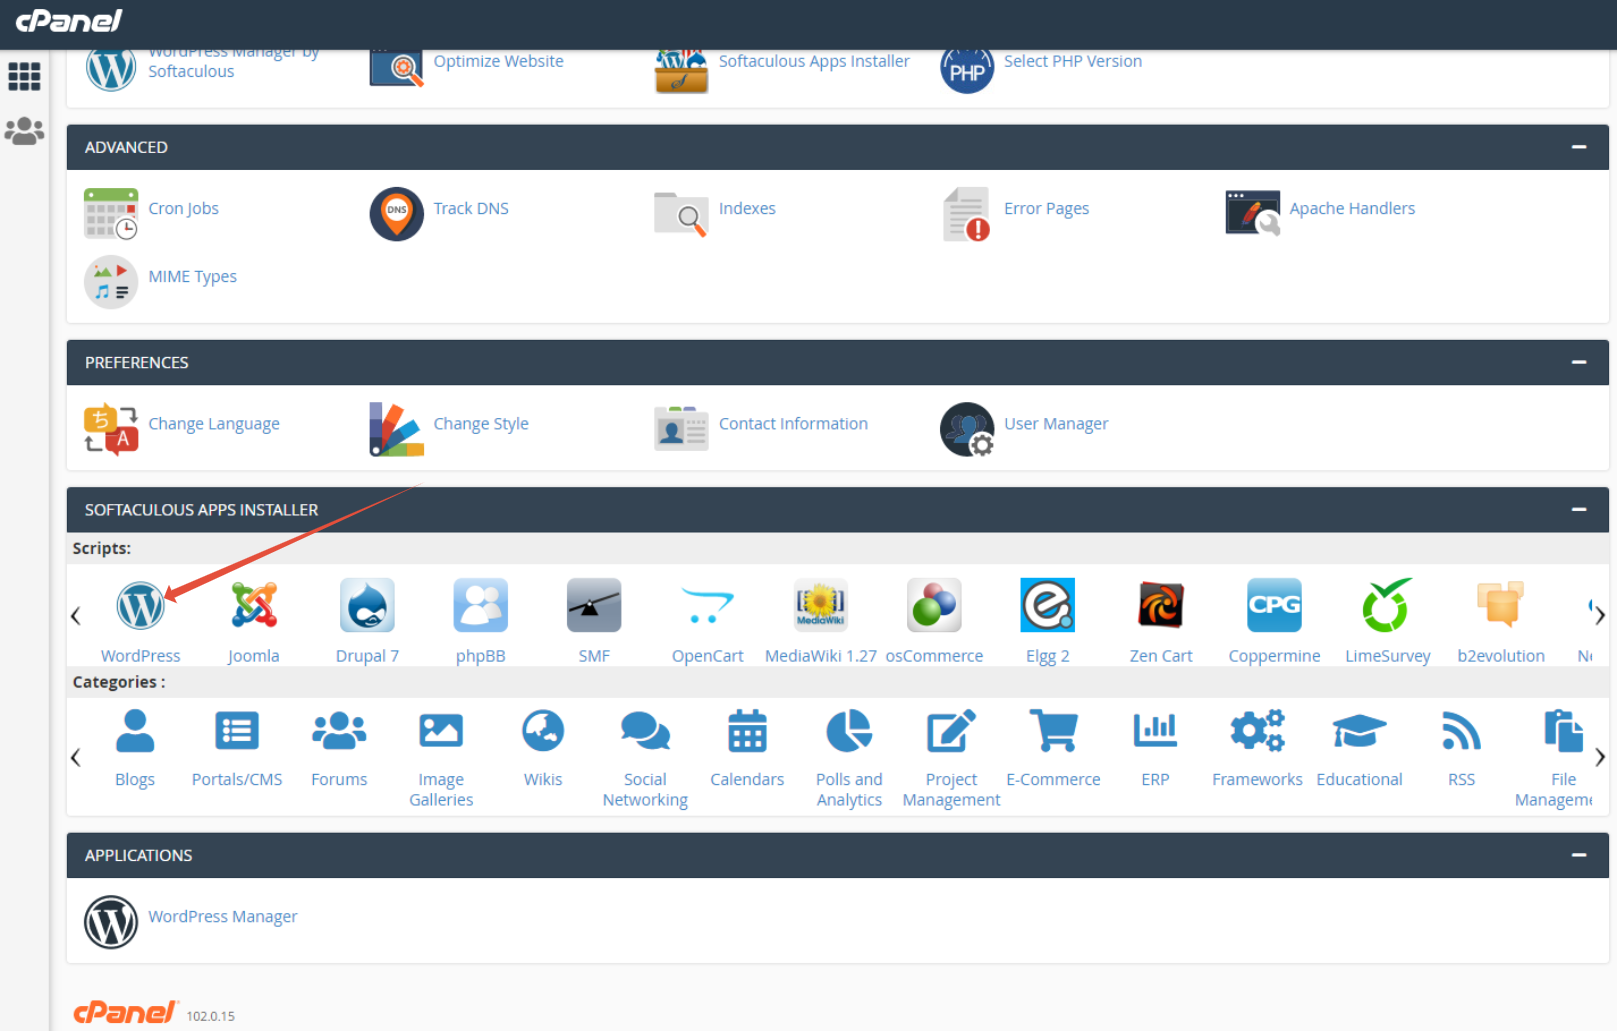The width and height of the screenshot is (1617, 1031).
Task: Click the WordPress Manager link text
Action: [223, 916]
